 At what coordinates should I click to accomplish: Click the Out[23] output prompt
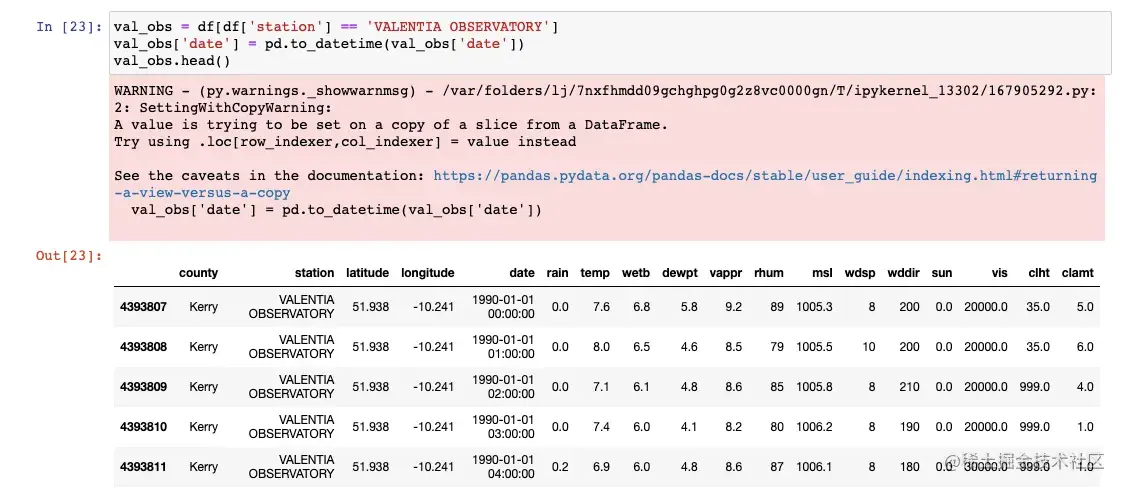69,256
